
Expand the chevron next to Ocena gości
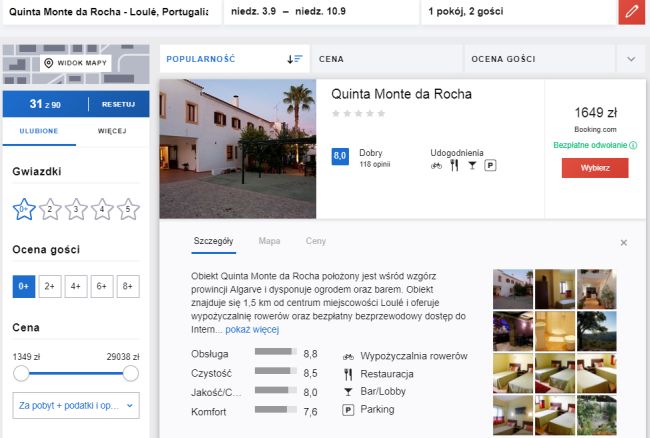630,59
